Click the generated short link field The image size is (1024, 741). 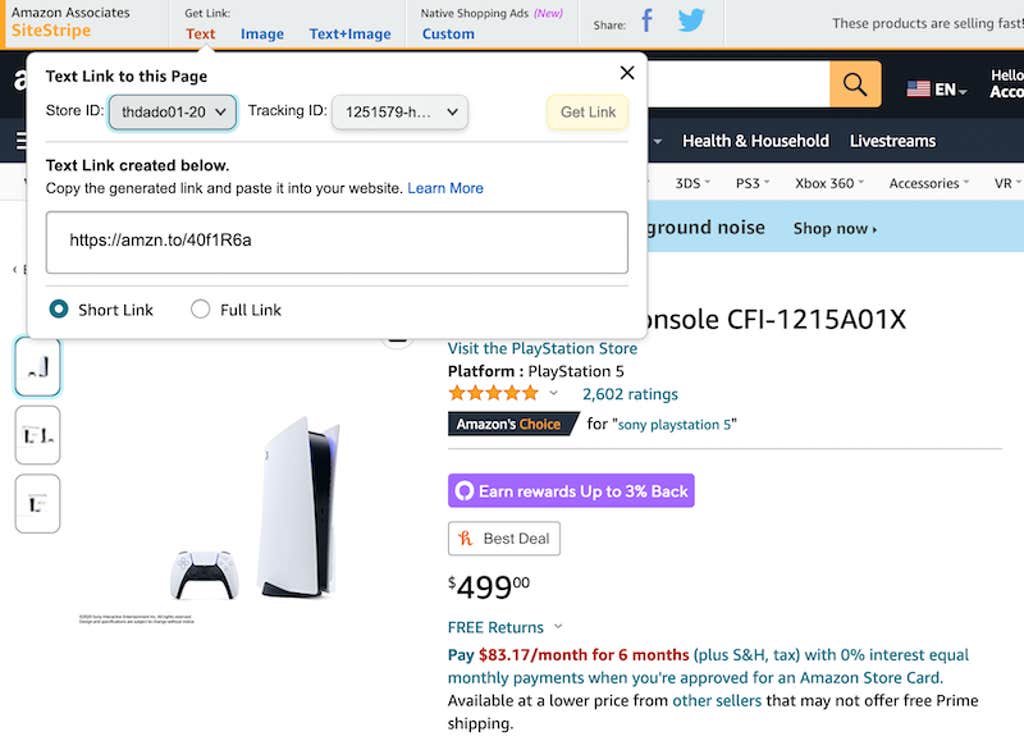click(337, 241)
